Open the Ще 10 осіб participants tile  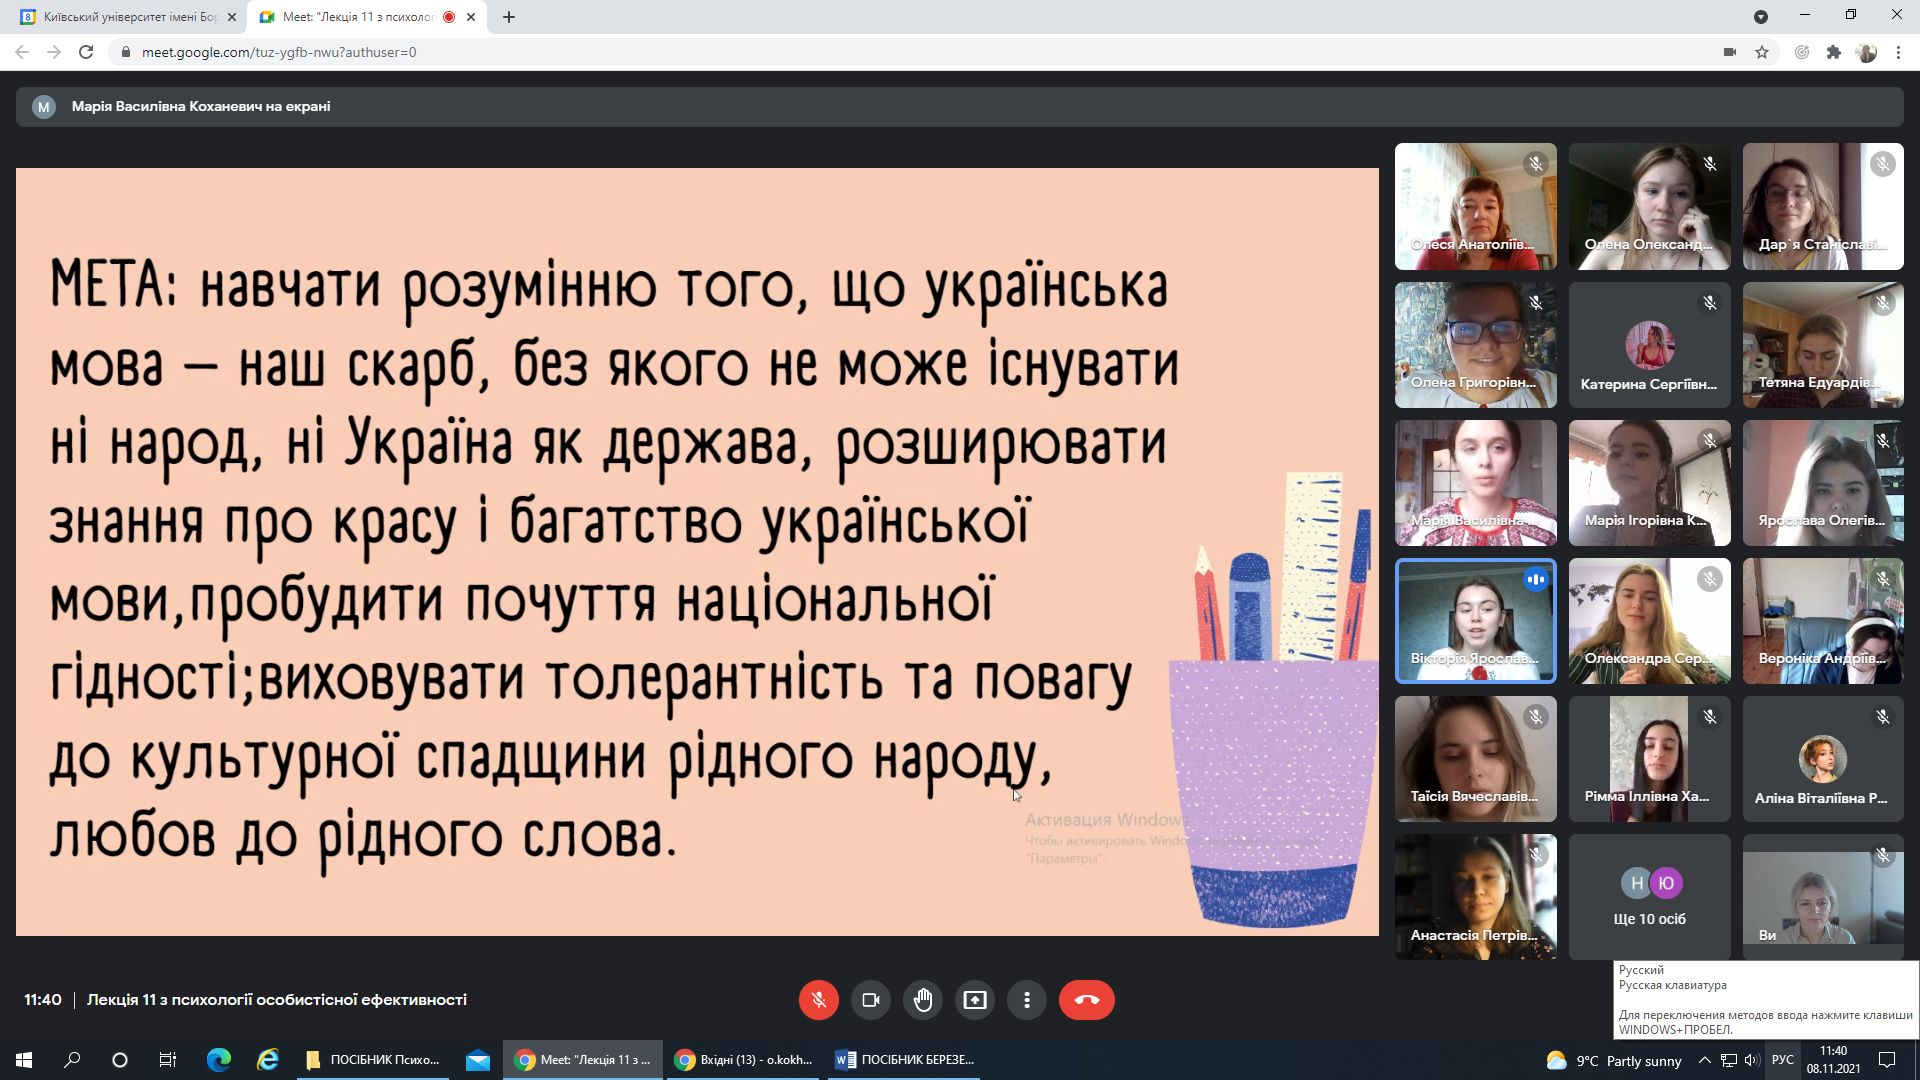[1649, 897]
